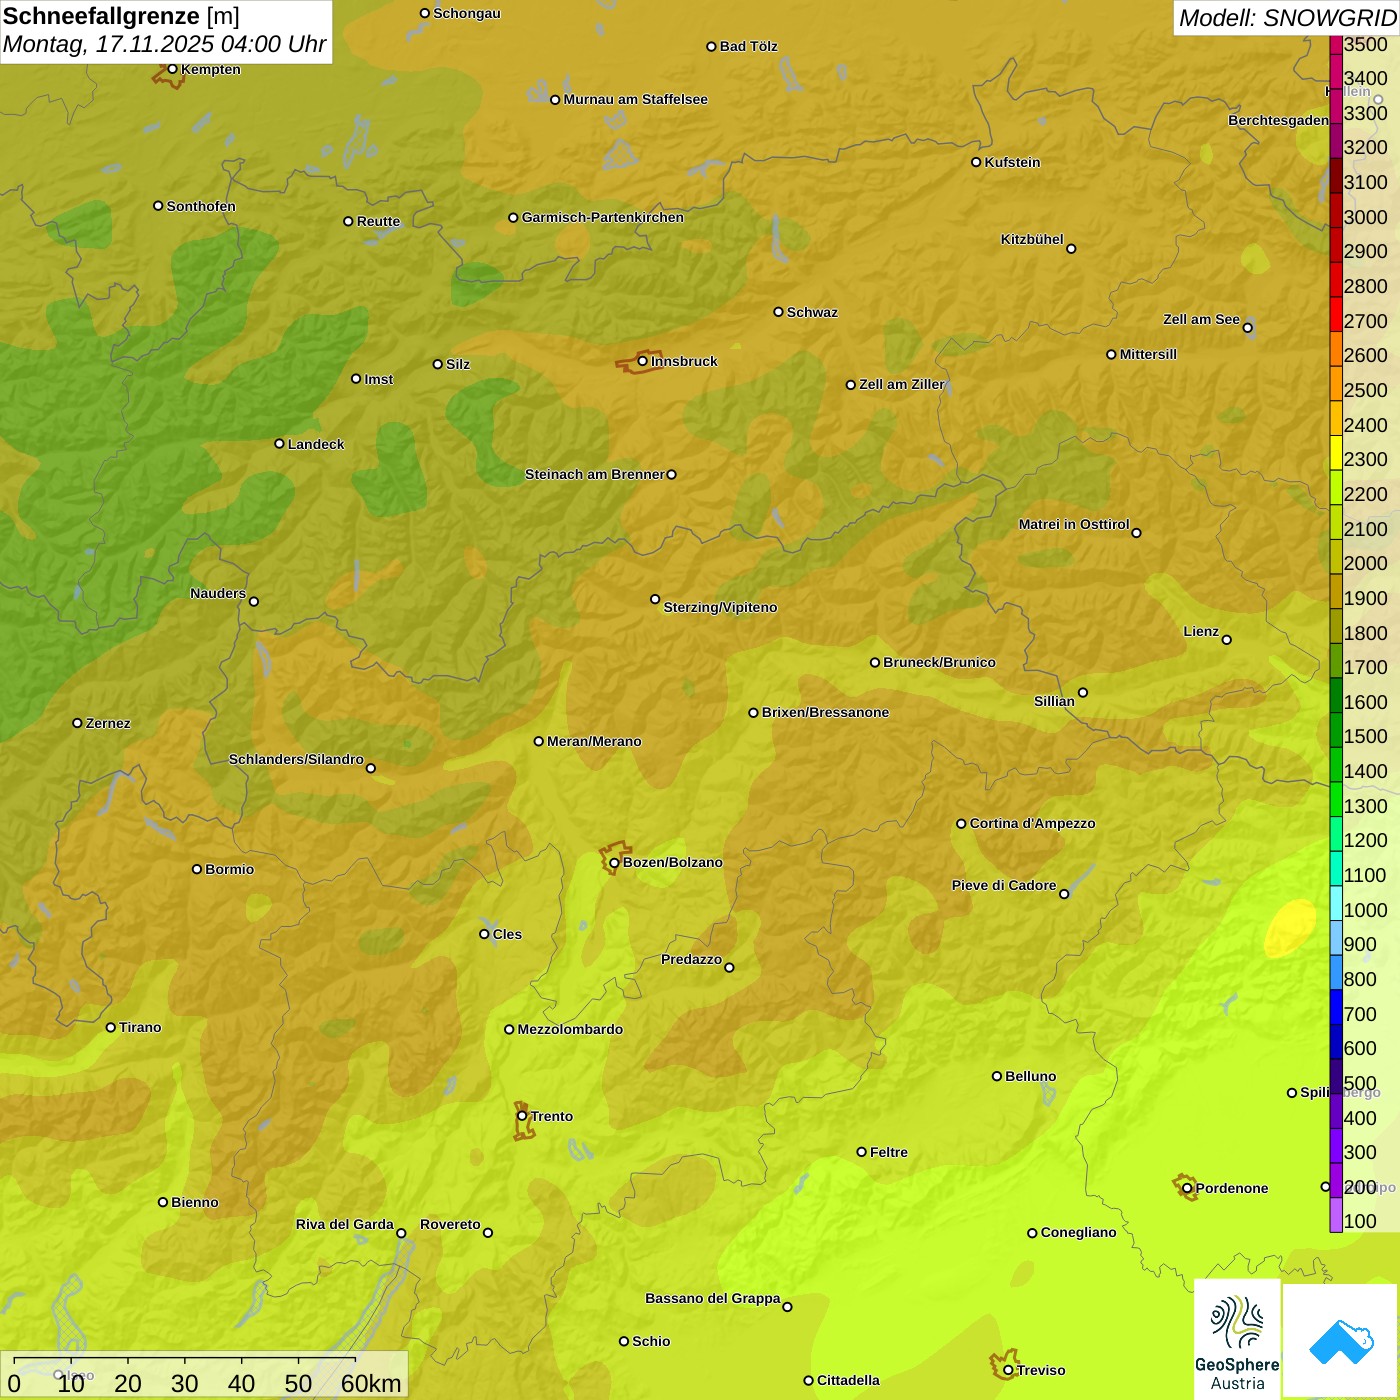
Task: Select the 3500 magenta legend swatch
Action: (x=1336, y=44)
